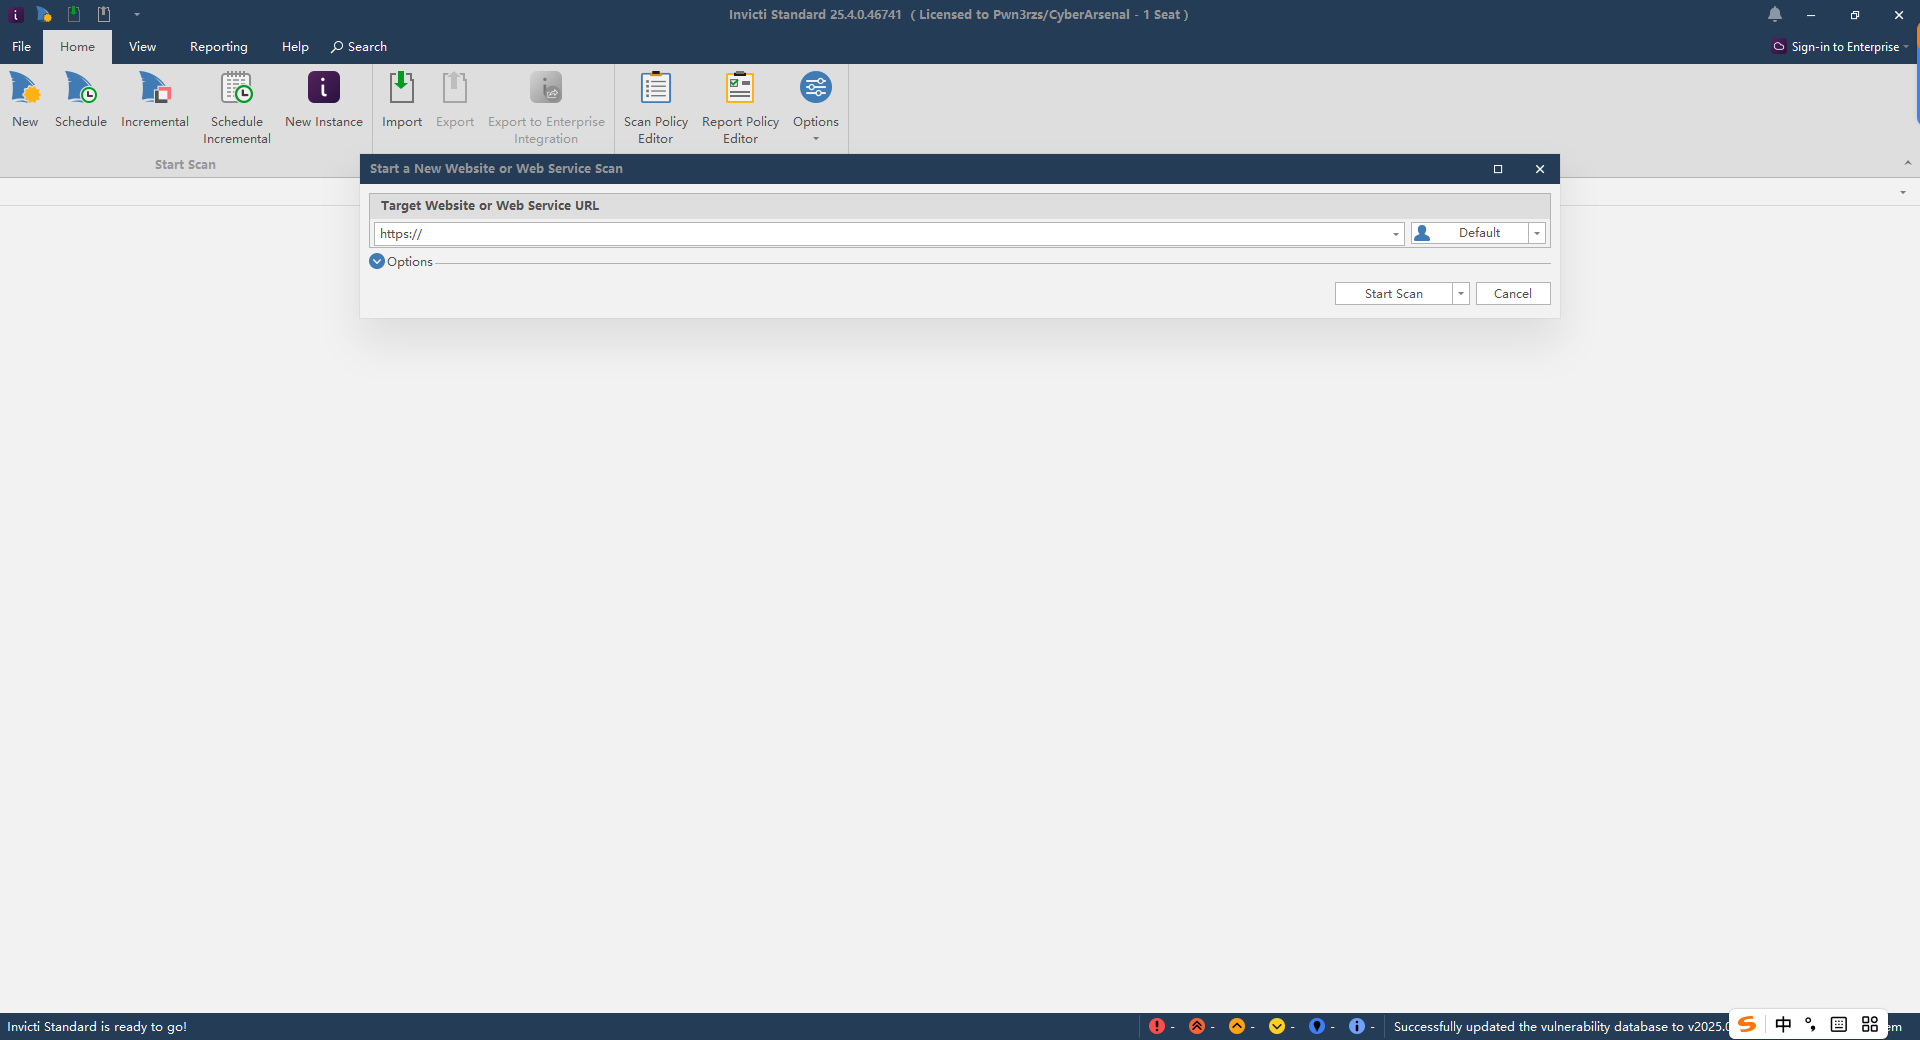Click the Sogou S input method icon
This screenshot has height=1040, width=1920.
pyautogui.click(x=1747, y=1025)
